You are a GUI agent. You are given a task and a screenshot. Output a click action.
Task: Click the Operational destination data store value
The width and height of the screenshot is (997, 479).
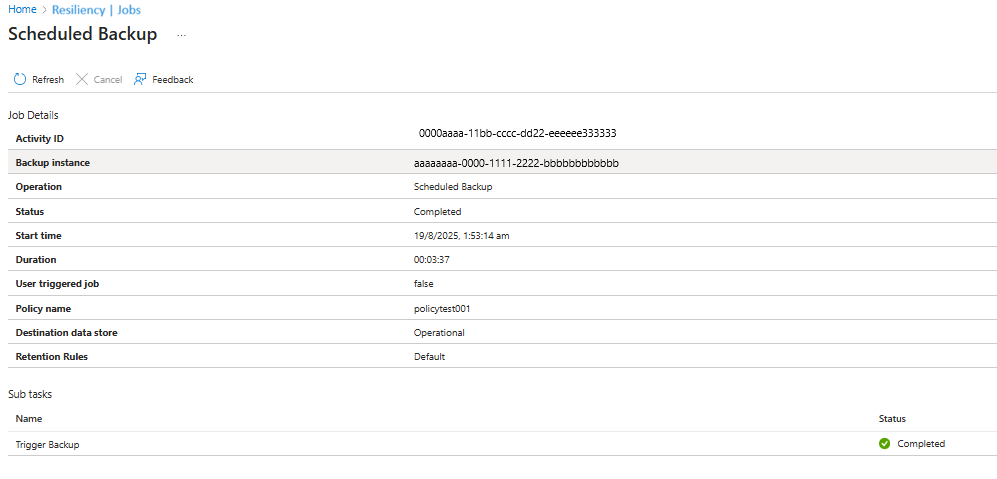click(x=439, y=333)
